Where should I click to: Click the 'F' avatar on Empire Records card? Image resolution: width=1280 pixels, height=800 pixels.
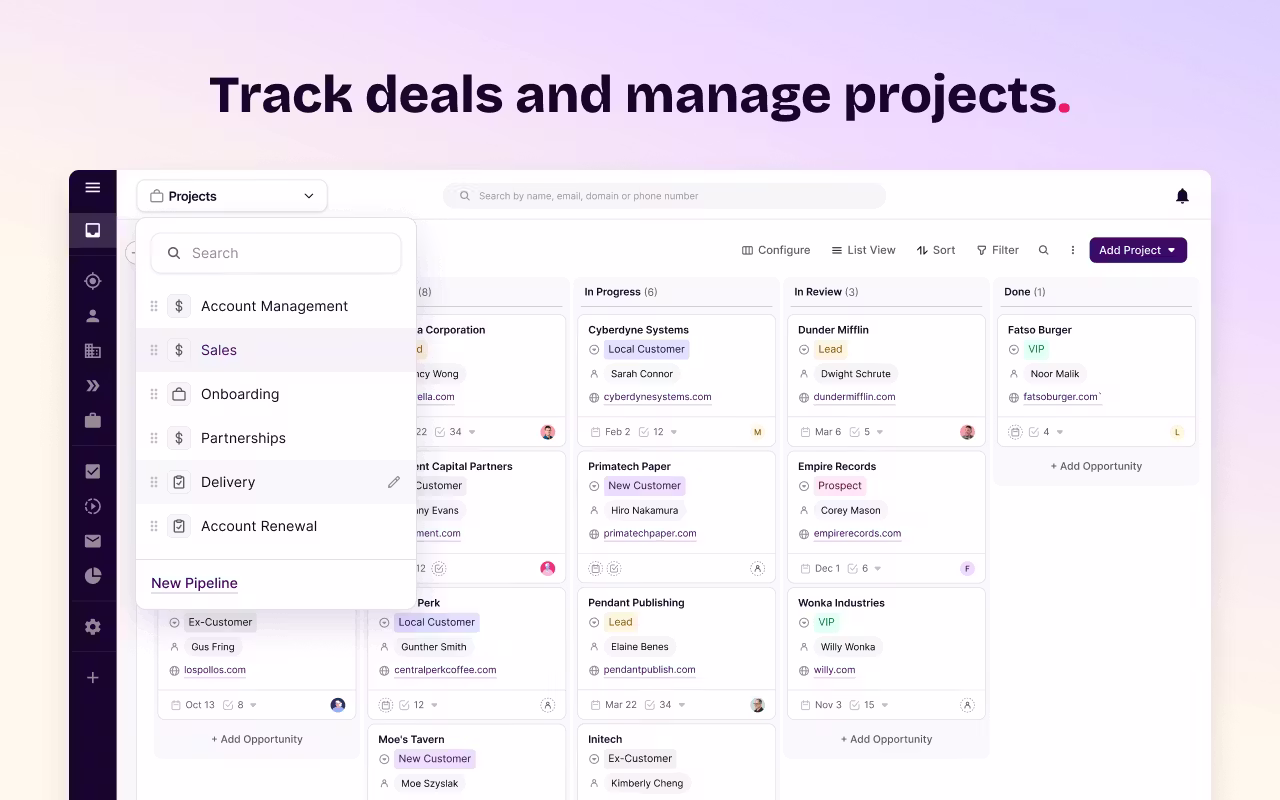point(968,568)
